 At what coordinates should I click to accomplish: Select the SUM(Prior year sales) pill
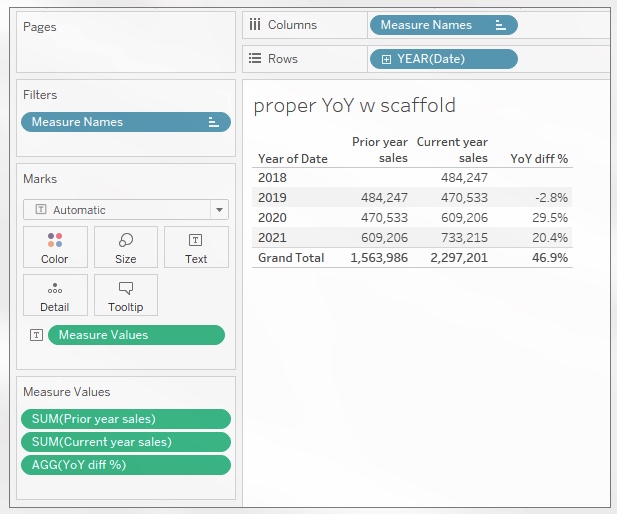126,419
